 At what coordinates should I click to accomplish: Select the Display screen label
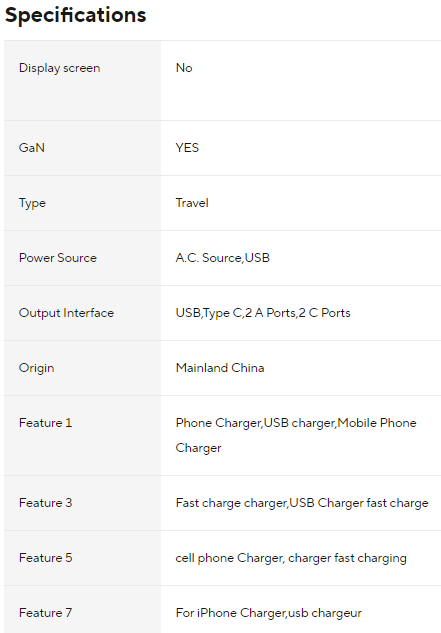59,68
